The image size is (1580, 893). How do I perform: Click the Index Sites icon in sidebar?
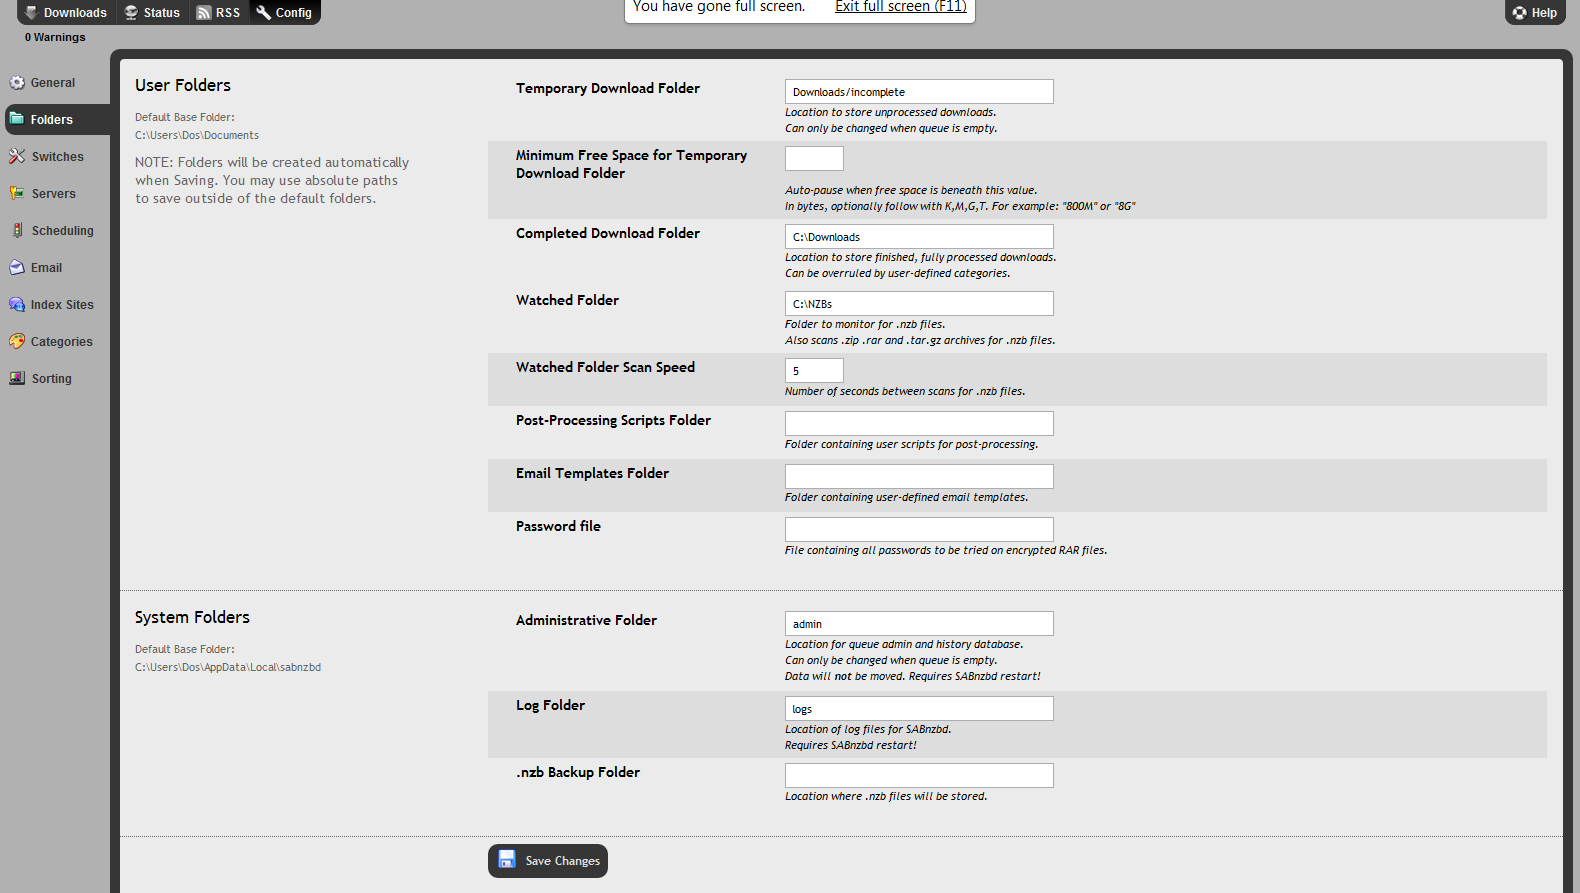point(17,305)
